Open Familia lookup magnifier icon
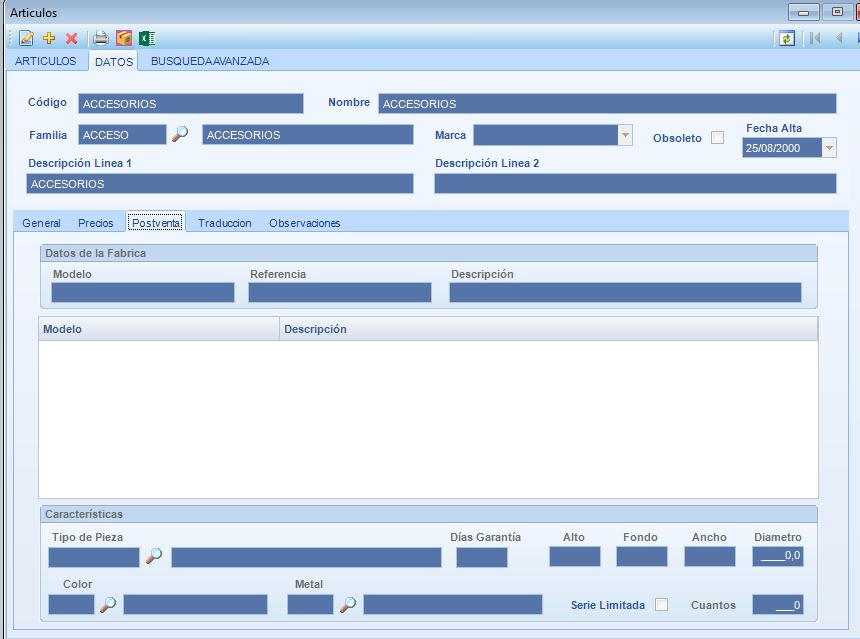This screenshot has width=860, height=639. pyautogui.click(x=180, y=134)
